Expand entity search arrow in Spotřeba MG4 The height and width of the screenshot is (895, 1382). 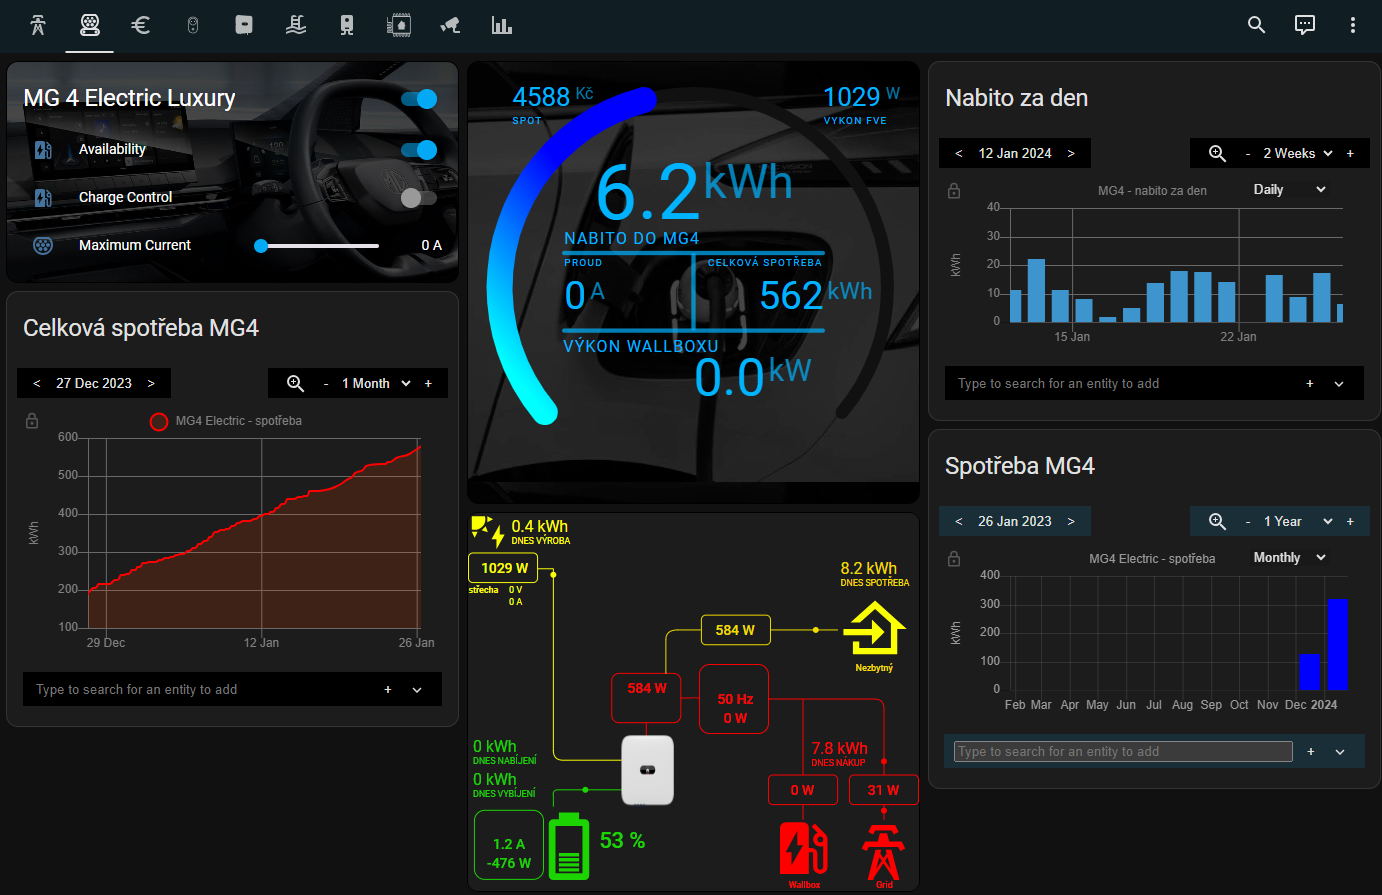(1339, 751)
